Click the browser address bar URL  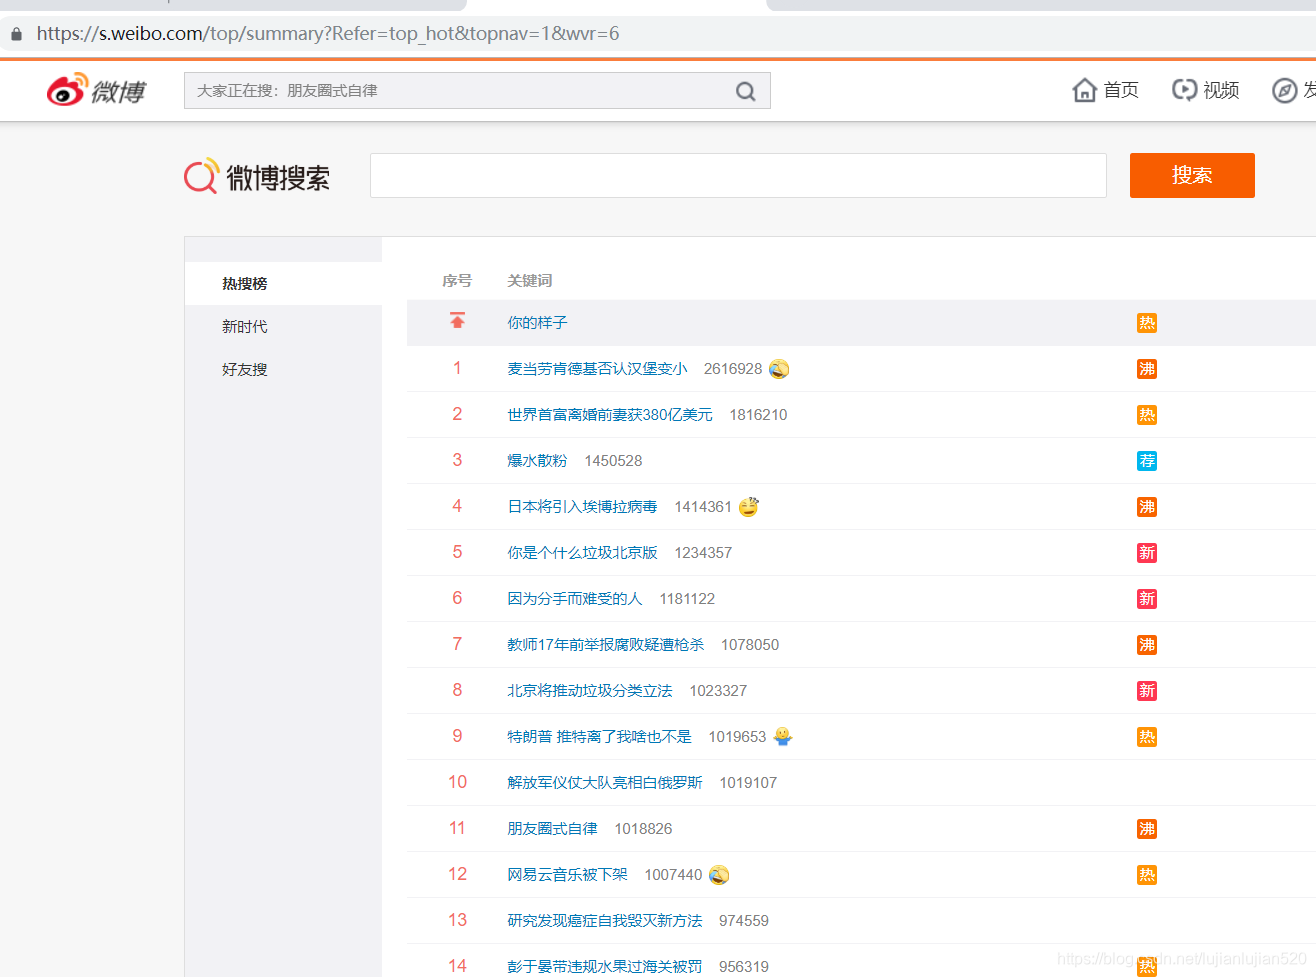click(330, 33)
